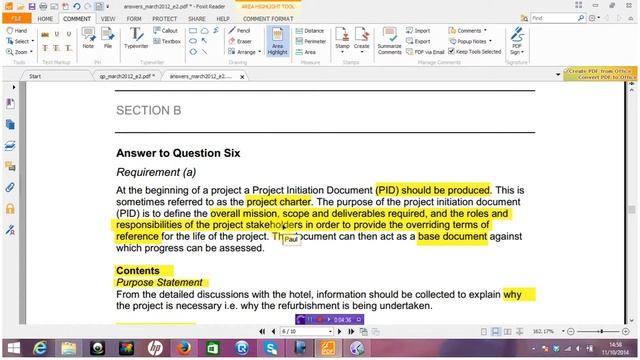This screenshot has height=360, width=640.
Task: Select the Callout tool
Action: [x=165, y=31]
